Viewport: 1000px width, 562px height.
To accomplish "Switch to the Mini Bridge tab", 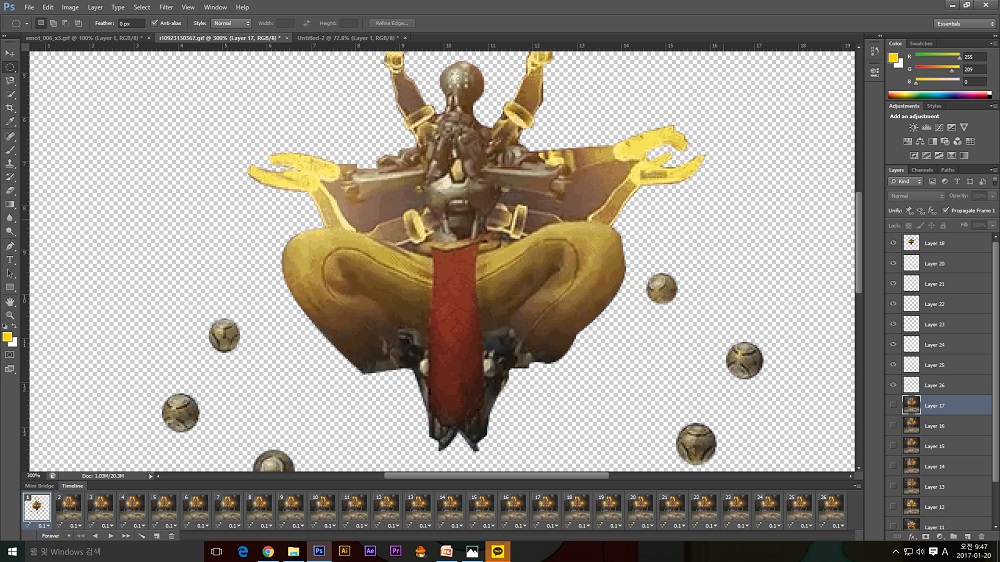I will tap(40, 486).
